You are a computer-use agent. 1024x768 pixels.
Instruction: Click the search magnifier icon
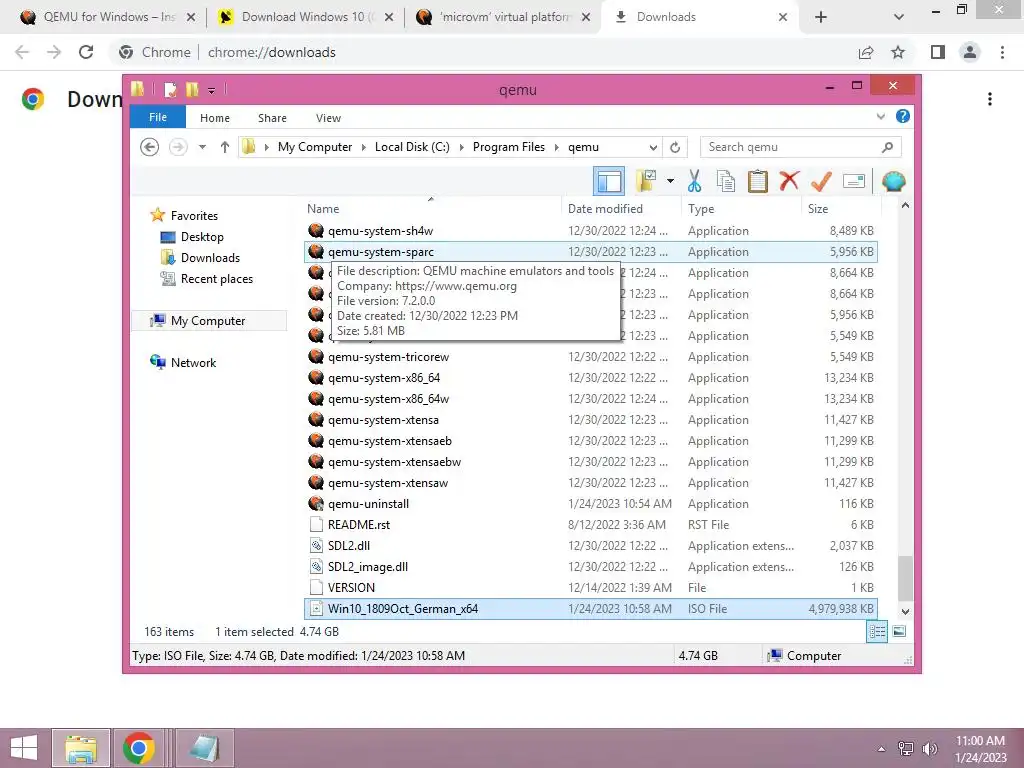point(888,147)
